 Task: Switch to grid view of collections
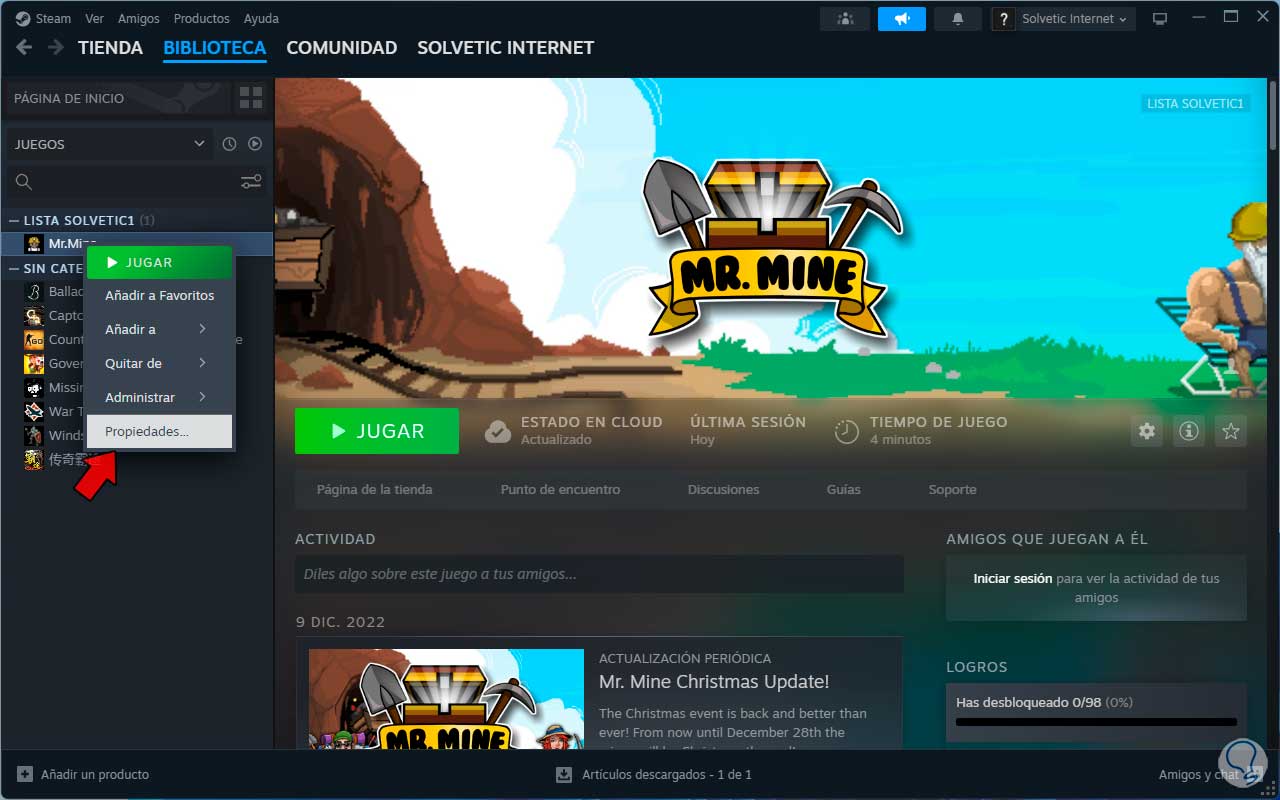(251, 98)
